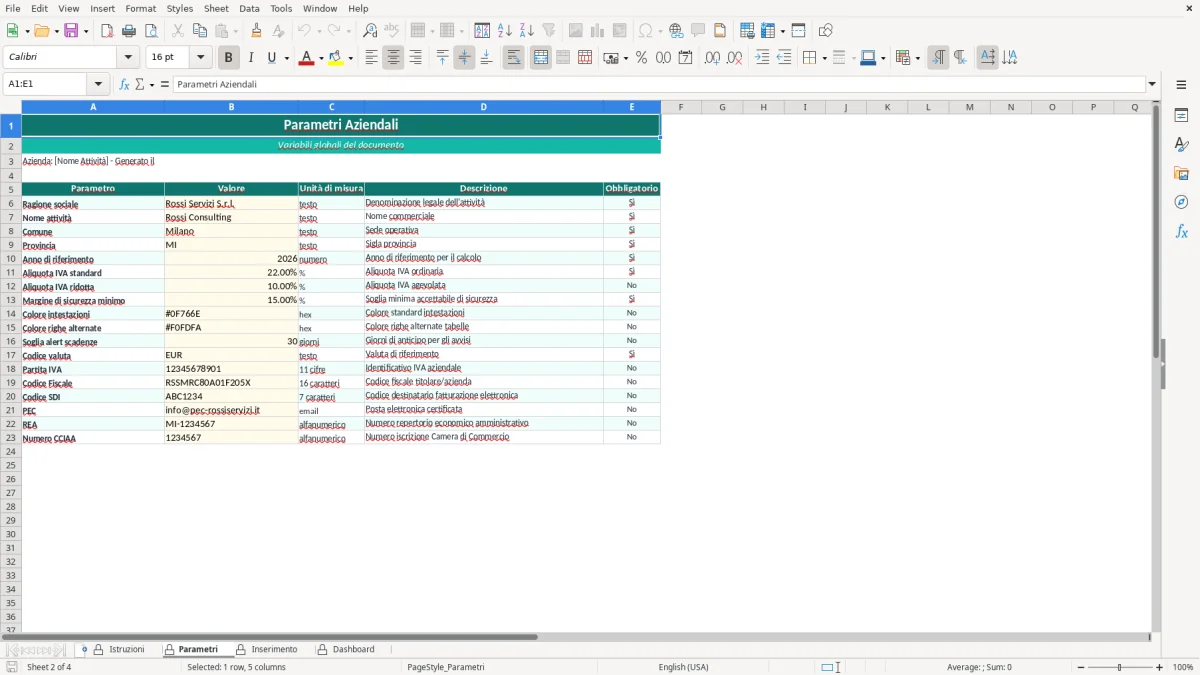Click the formula input line
The height and width of the screenshot is (675, 1200).
pyautogui.click(x=658, y=84)
